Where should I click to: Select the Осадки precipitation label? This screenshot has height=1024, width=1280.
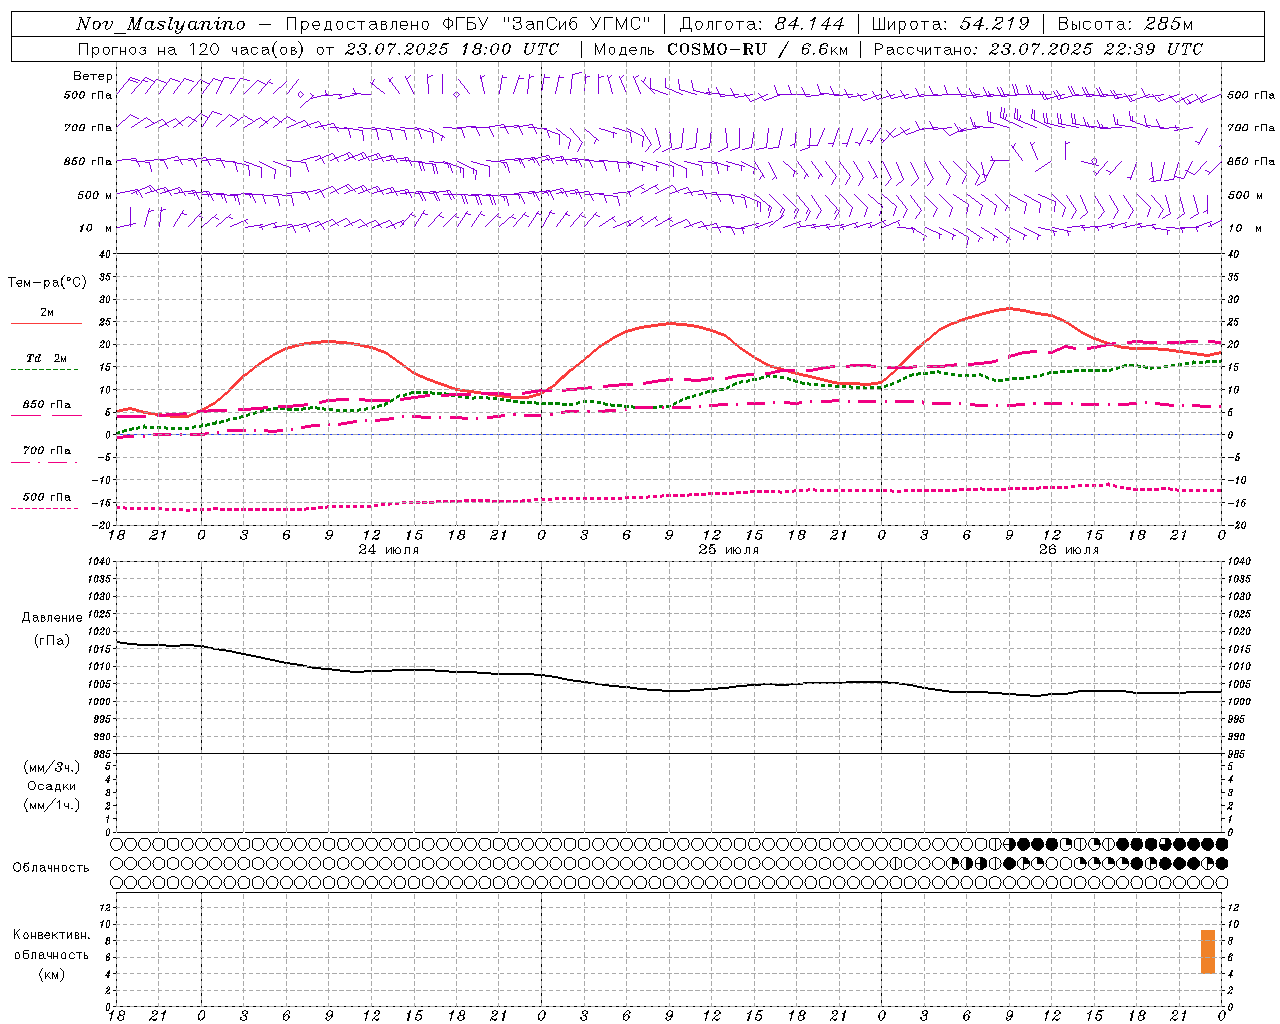click(52, 786)
